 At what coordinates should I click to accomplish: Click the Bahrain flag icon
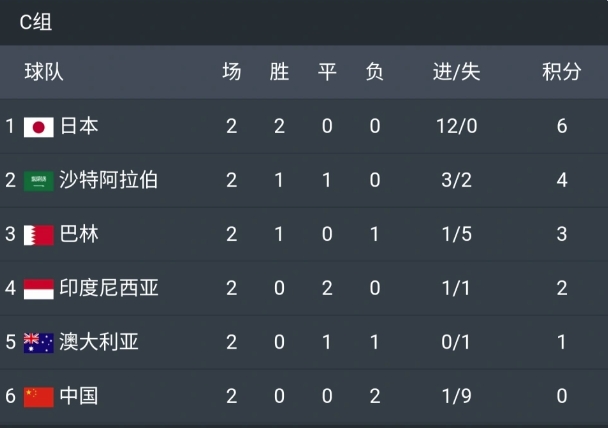38,235
